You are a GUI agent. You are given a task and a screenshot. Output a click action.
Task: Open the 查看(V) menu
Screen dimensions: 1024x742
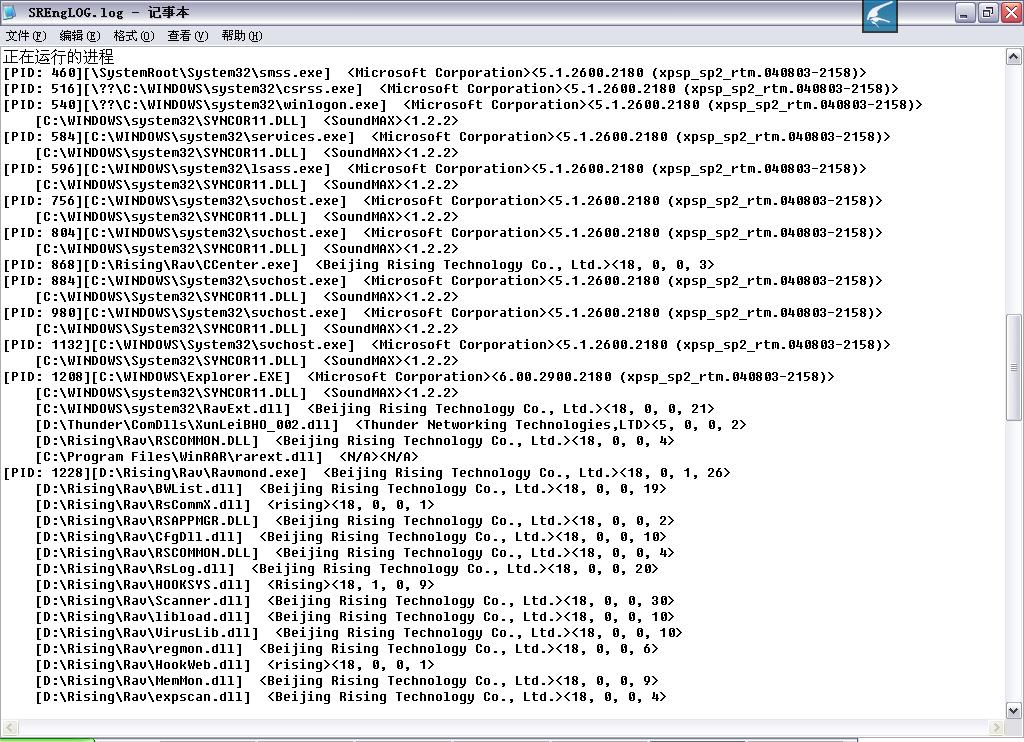click(187, 36)
